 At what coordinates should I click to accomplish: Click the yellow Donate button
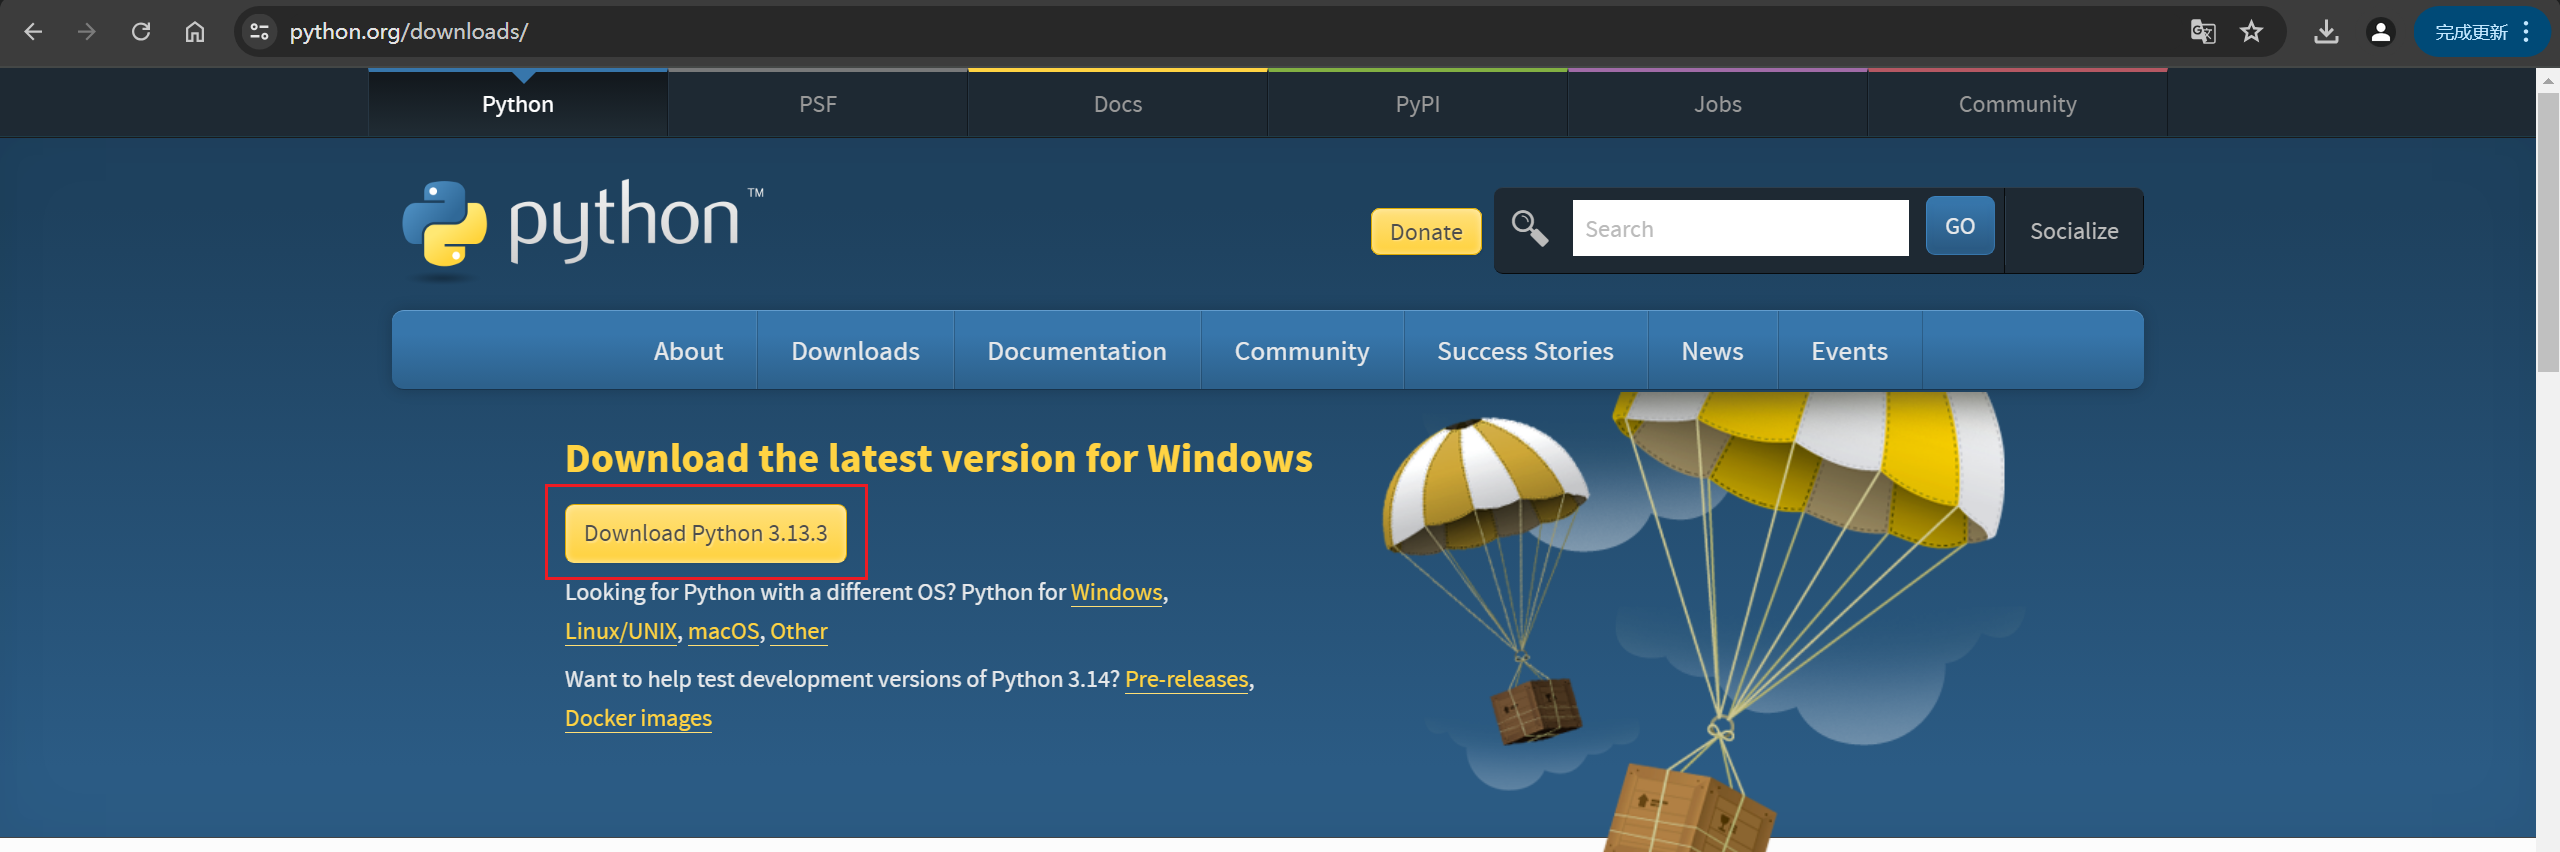(1426, 231)
